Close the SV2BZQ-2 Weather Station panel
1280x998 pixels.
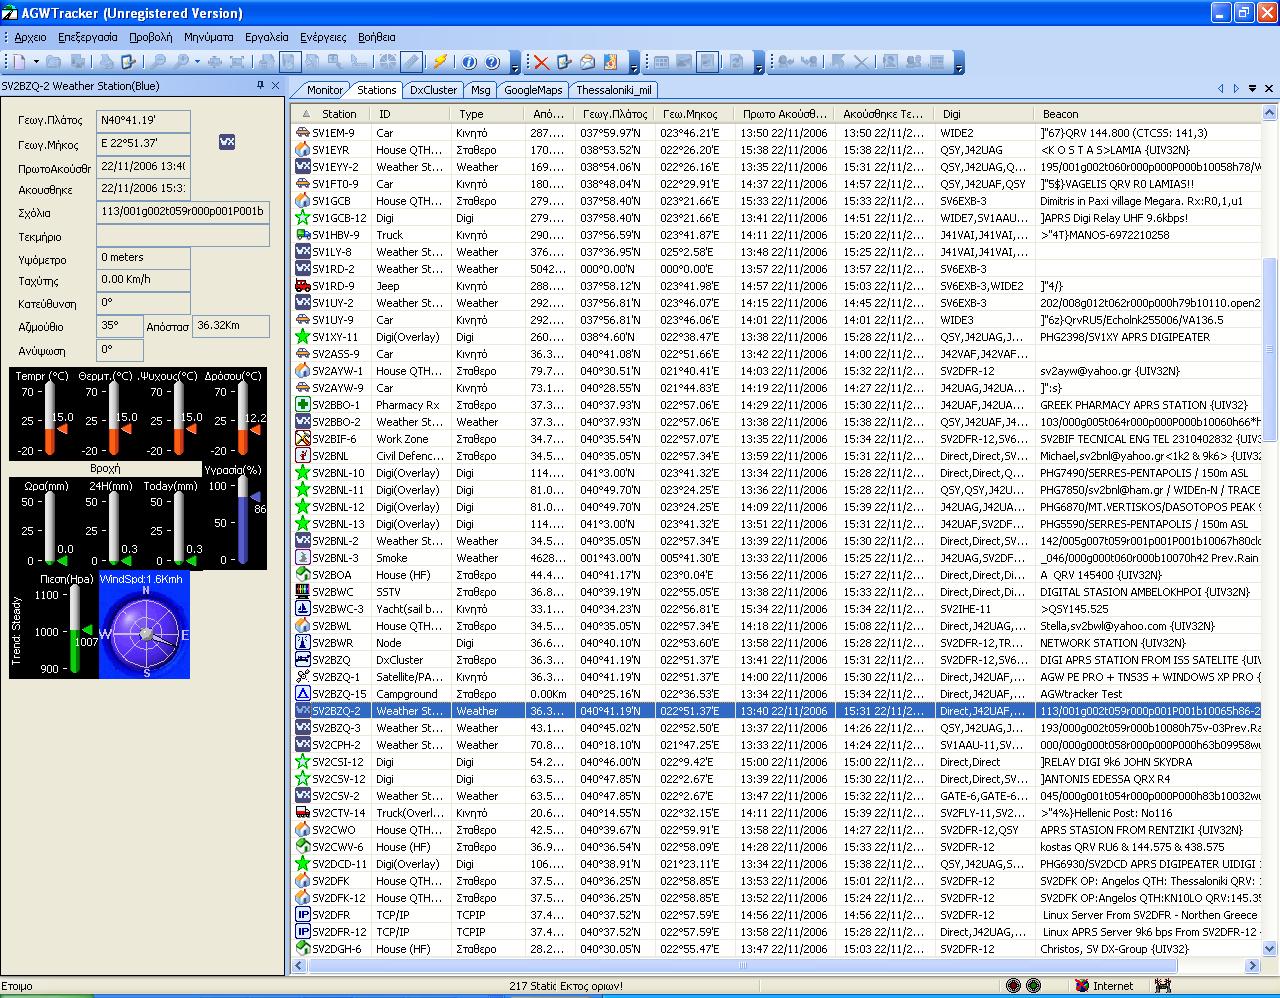pyautogui.click(x=276, y=86)
